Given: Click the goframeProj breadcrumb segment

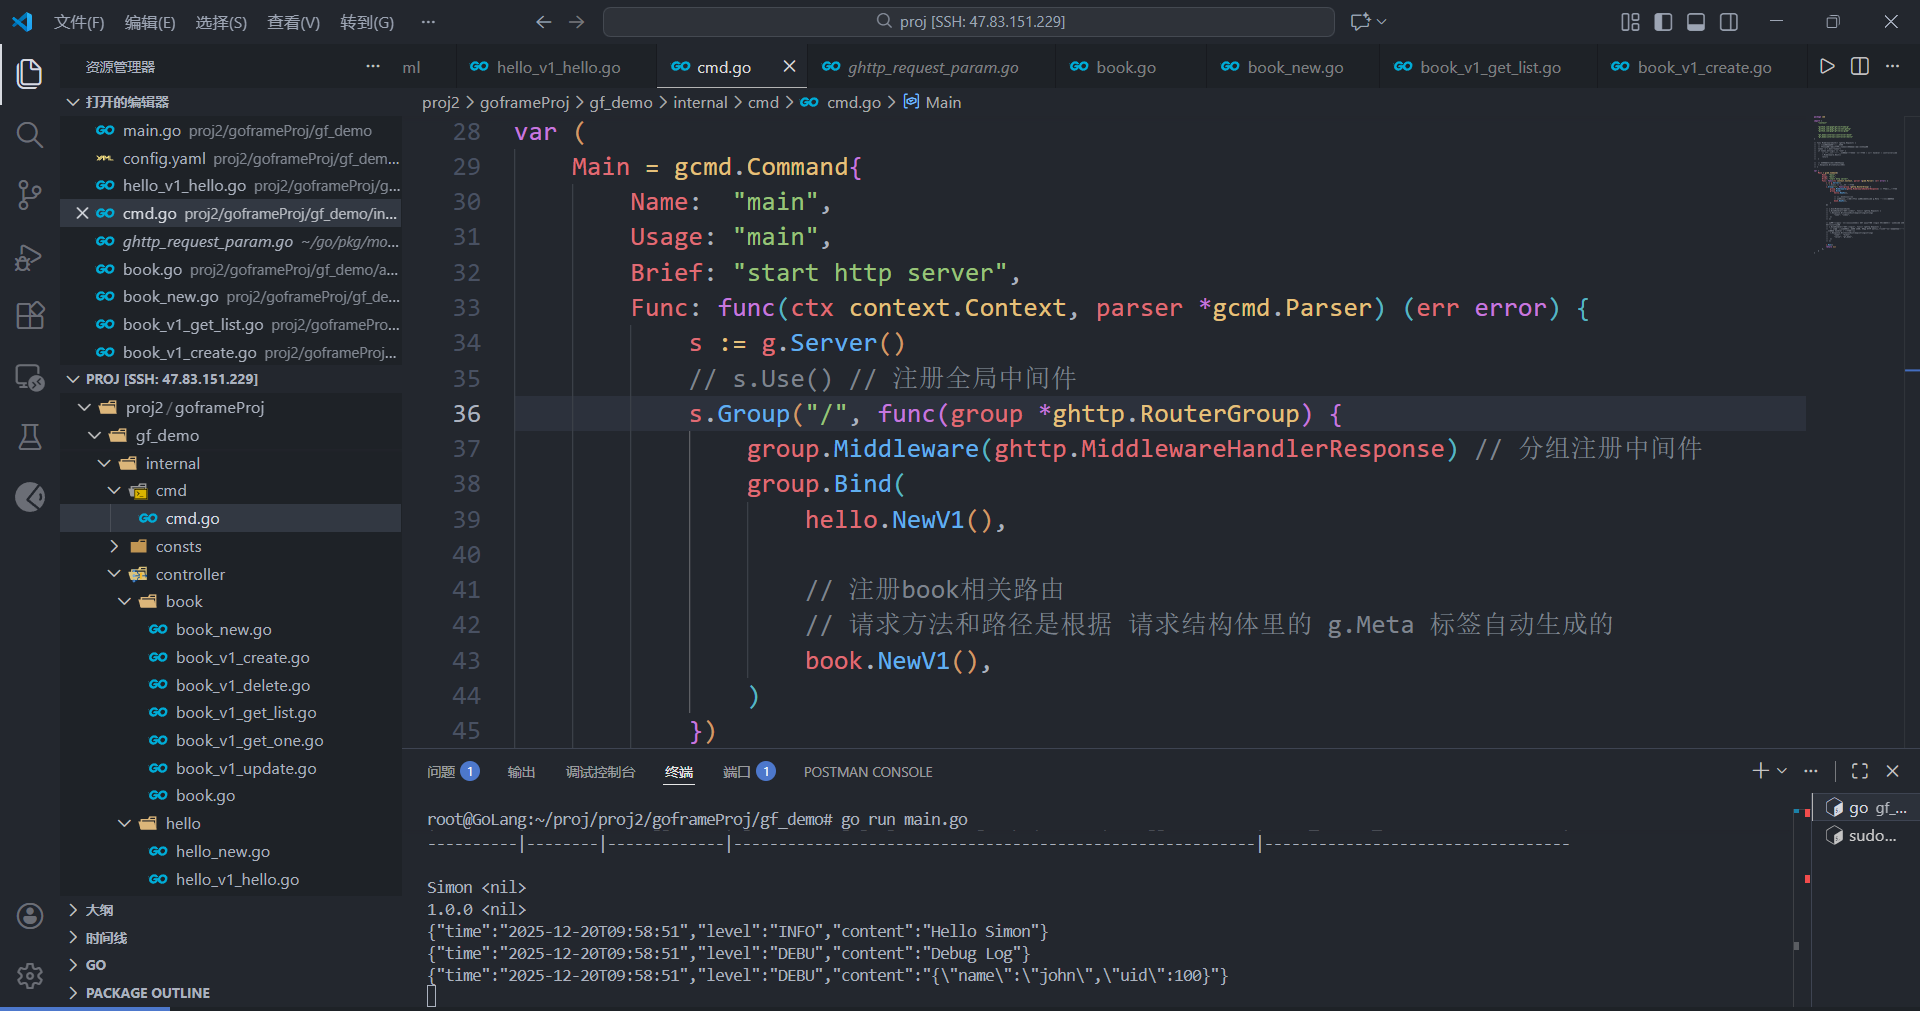Looking at the screenshot, I should (524, 102).
